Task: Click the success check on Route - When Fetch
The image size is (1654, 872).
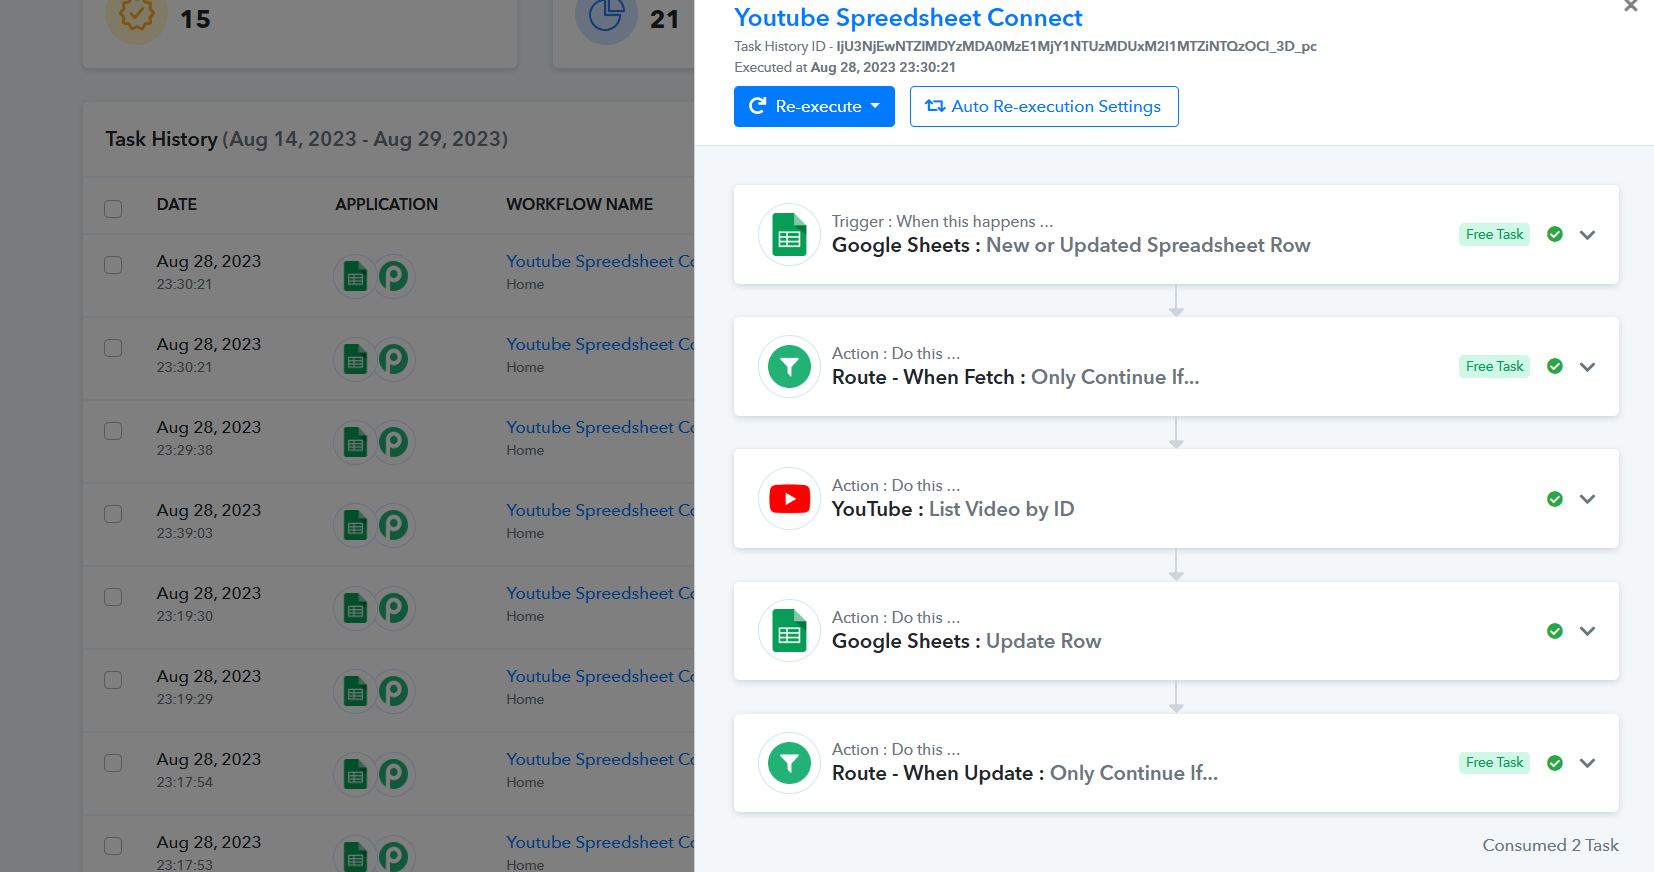Action: point(1554,366)
